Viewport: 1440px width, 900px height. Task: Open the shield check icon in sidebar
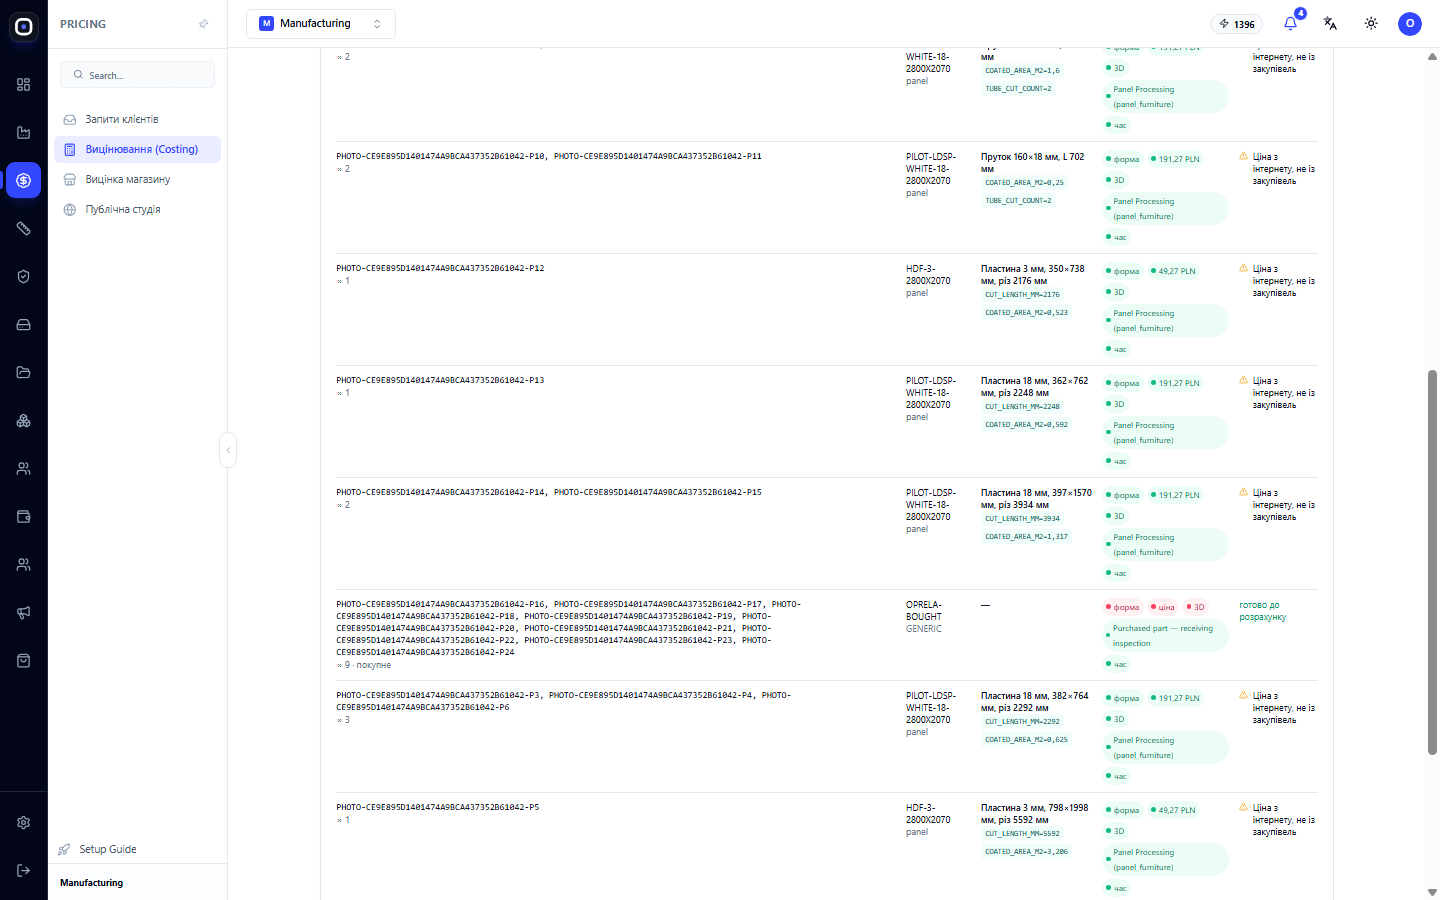[24, 277]
